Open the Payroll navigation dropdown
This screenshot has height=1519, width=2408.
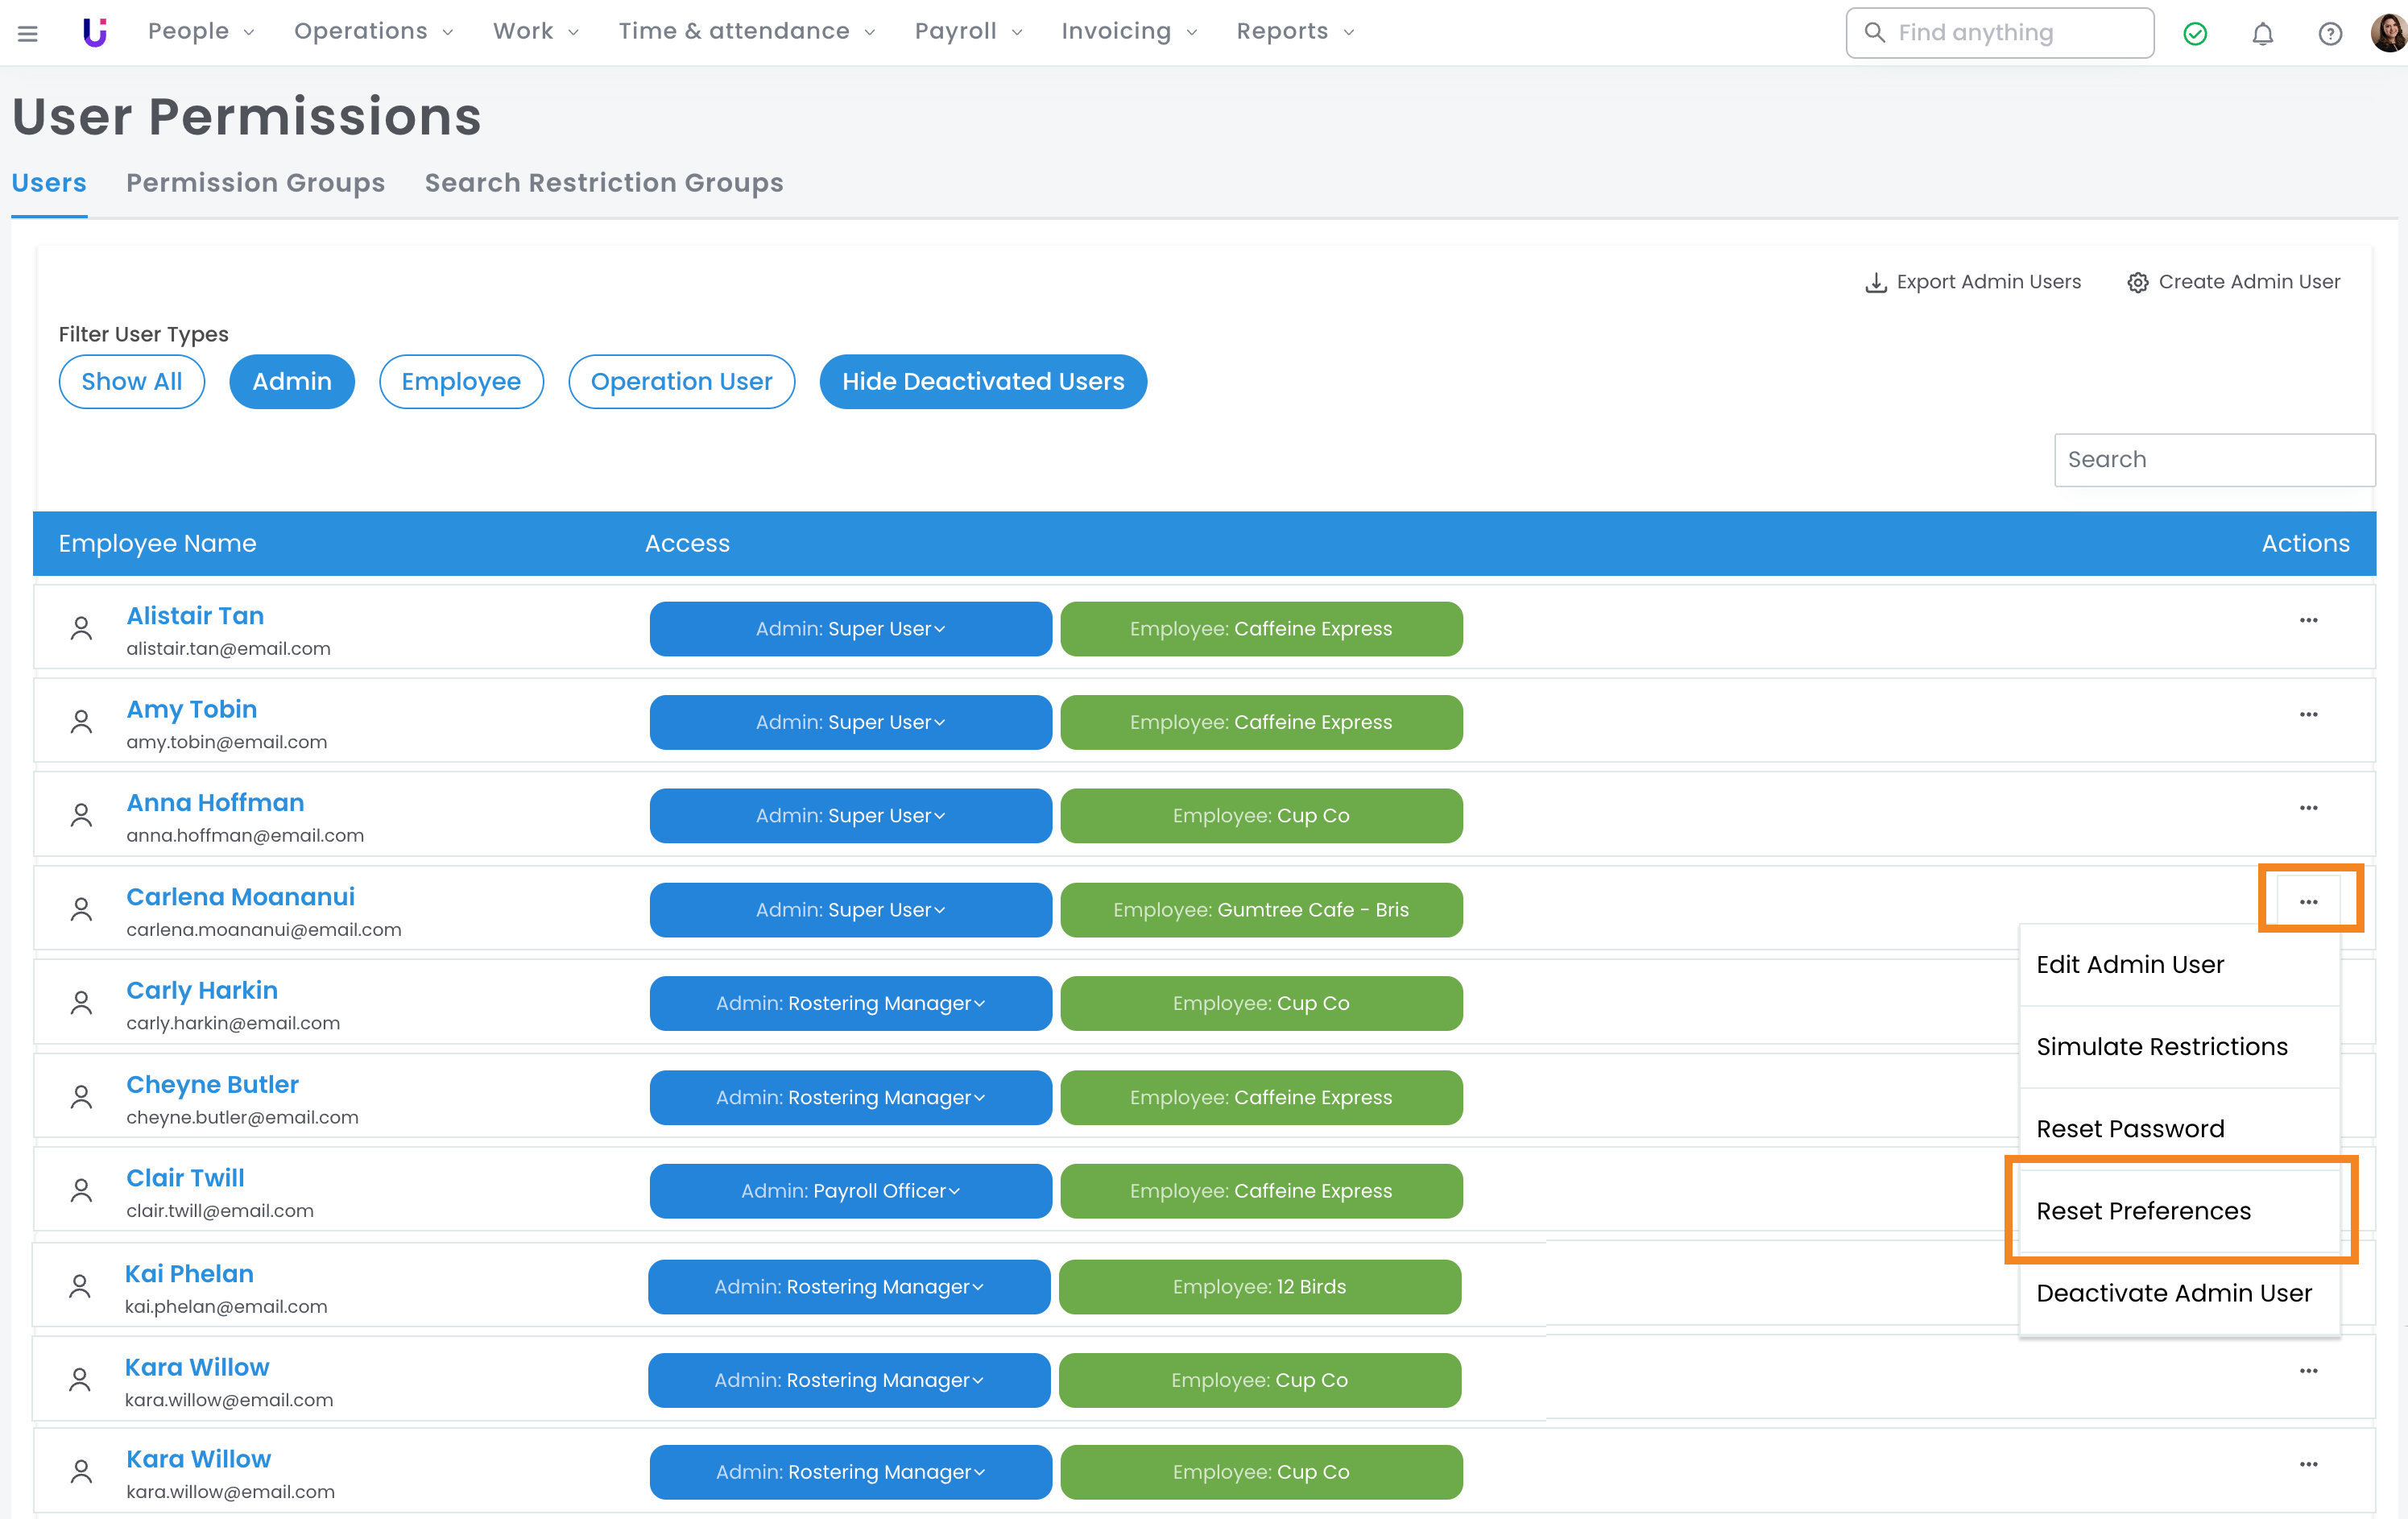967,31
